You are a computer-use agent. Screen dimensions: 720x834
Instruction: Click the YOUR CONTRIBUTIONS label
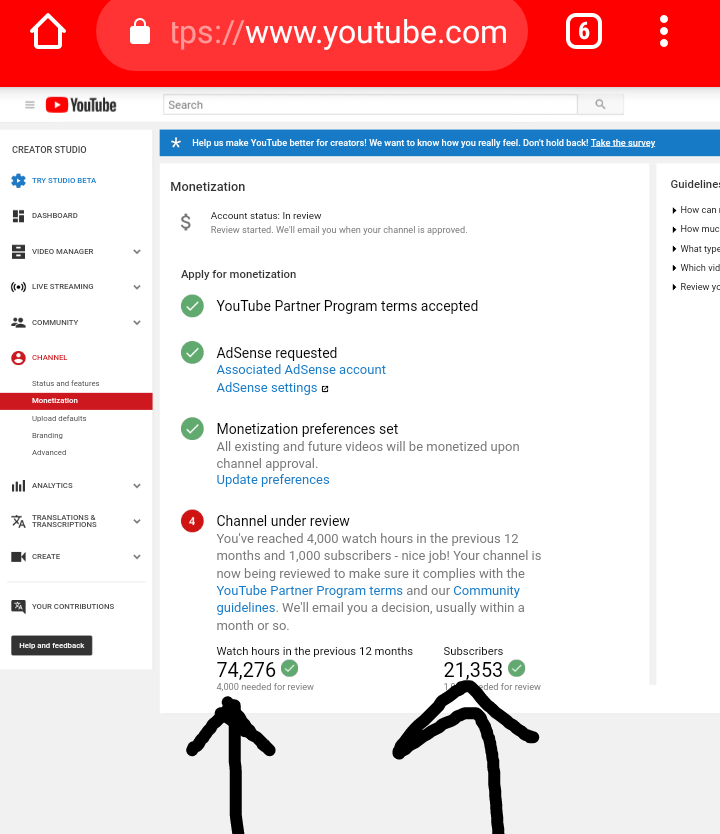(73, 606)
